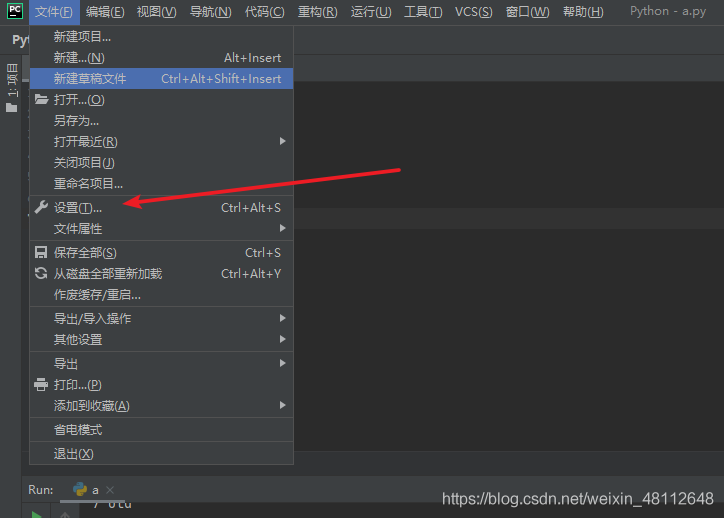Image resolution: width=724 pixels, height=518 pixels.
Task: Choose 关闭项目(J) menu entry
Action: click(x=162, y=163)
